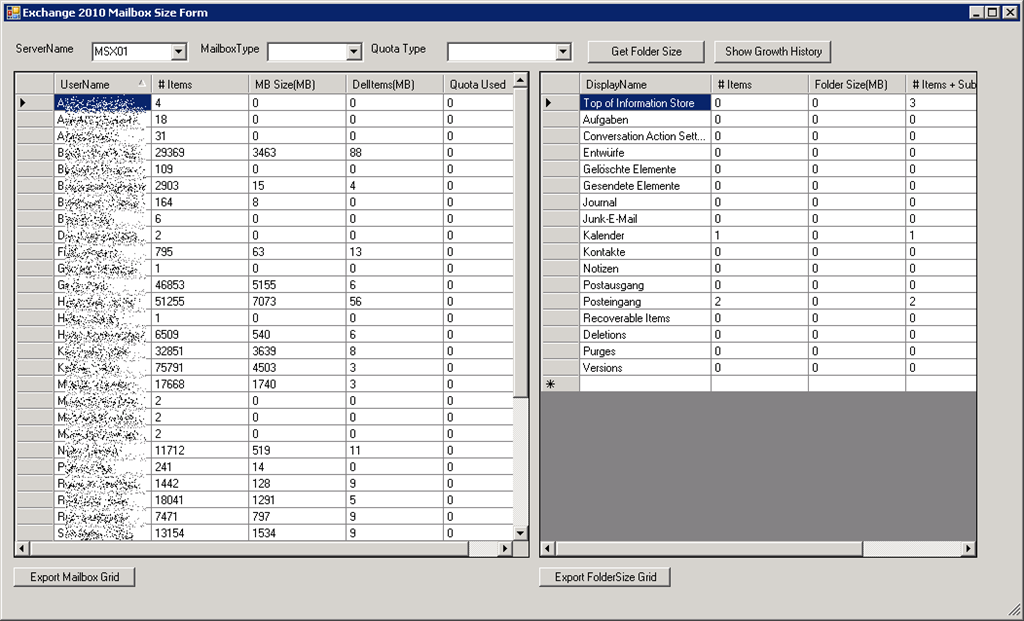Click the sort arrow on UserName column
The height and width of the screenshot is (621, 1024).
[142, 84]
